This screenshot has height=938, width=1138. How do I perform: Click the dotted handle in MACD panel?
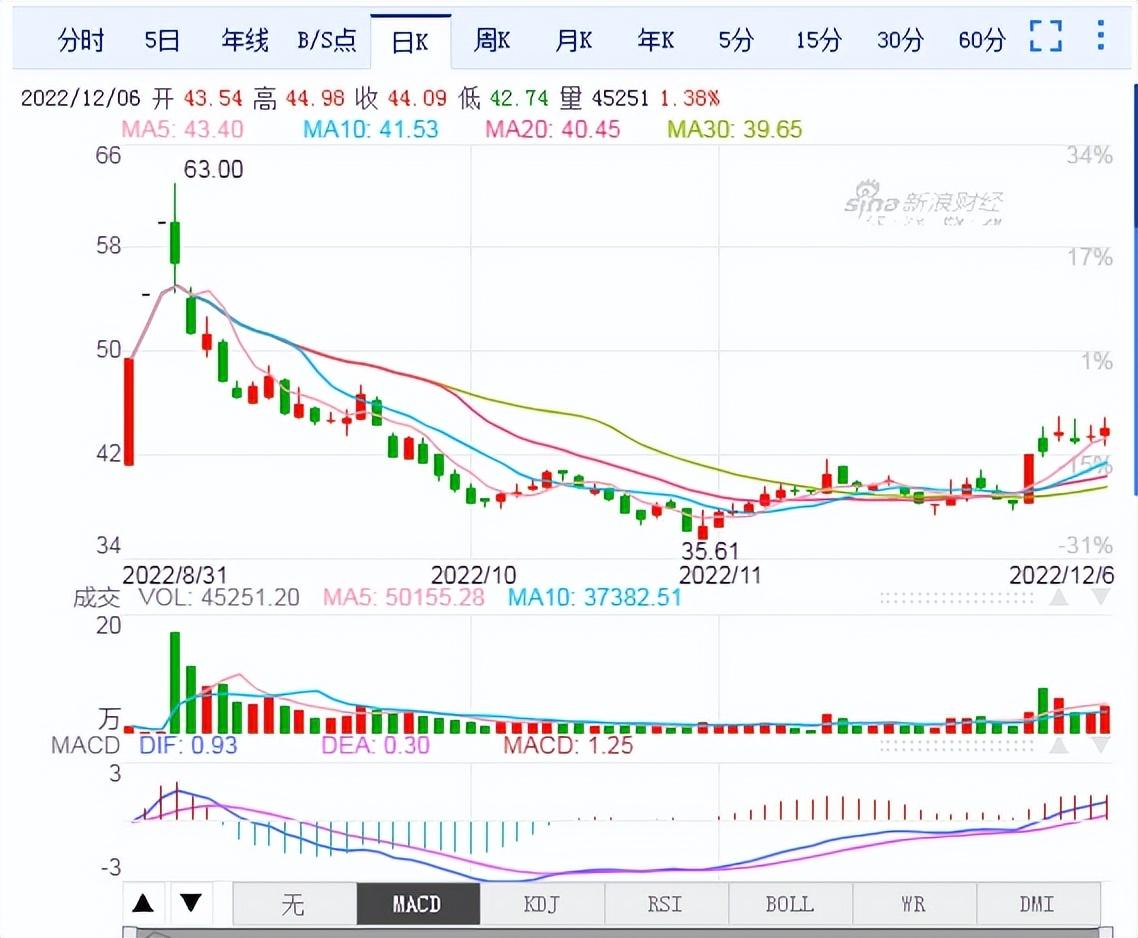(x=956, y=746)
